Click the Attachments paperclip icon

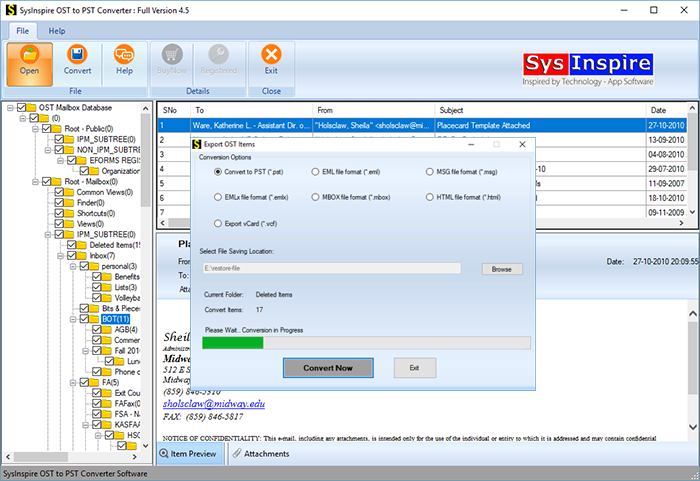[x=237, y=453]
